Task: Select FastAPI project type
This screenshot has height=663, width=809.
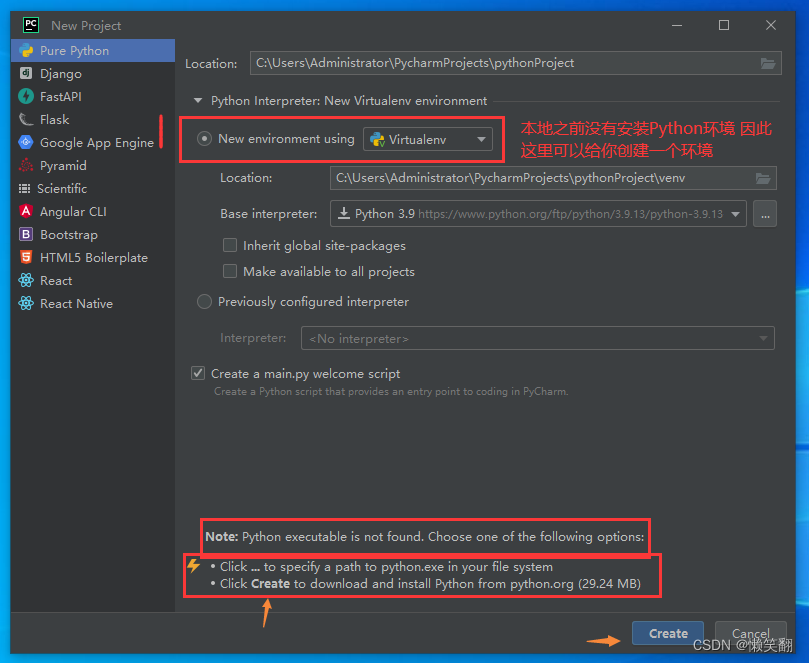Action: pyautogui.click(x=93, y=96)
